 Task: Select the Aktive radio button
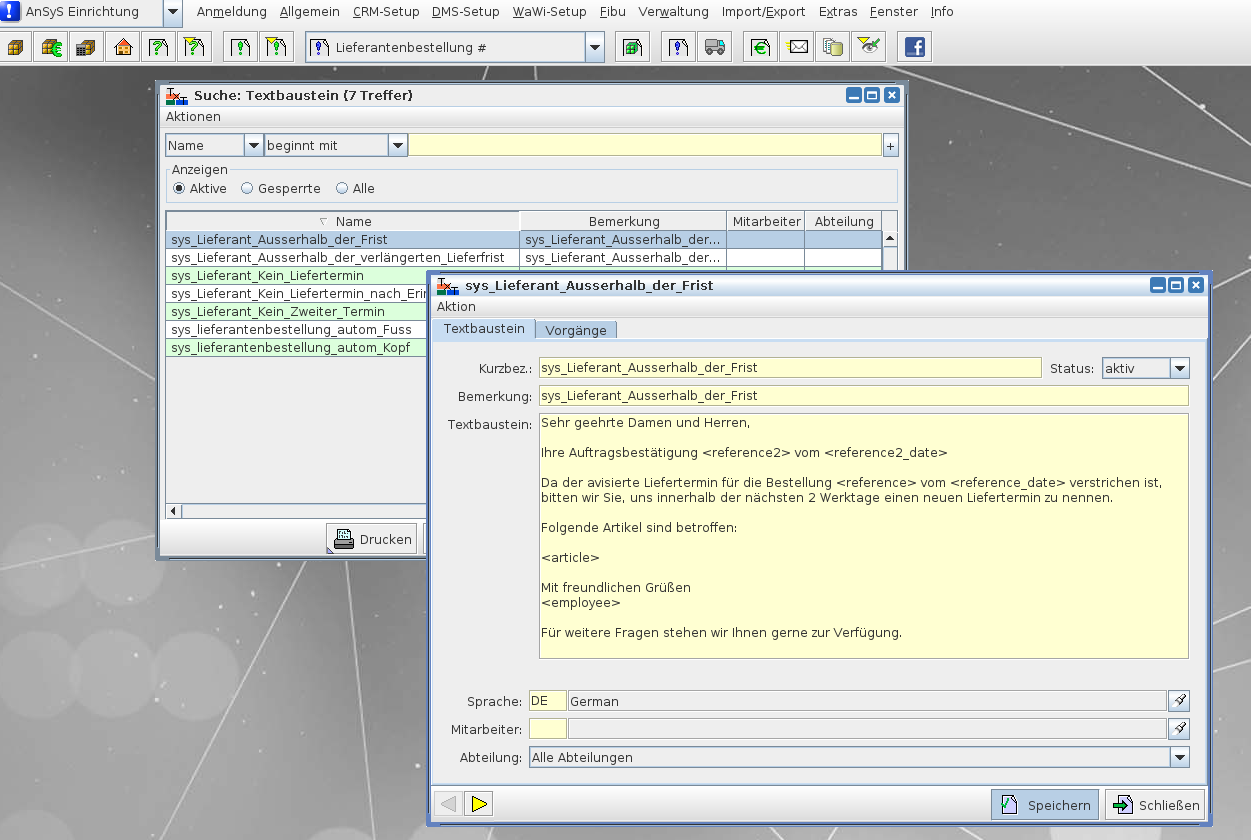(x=179, y=188)
